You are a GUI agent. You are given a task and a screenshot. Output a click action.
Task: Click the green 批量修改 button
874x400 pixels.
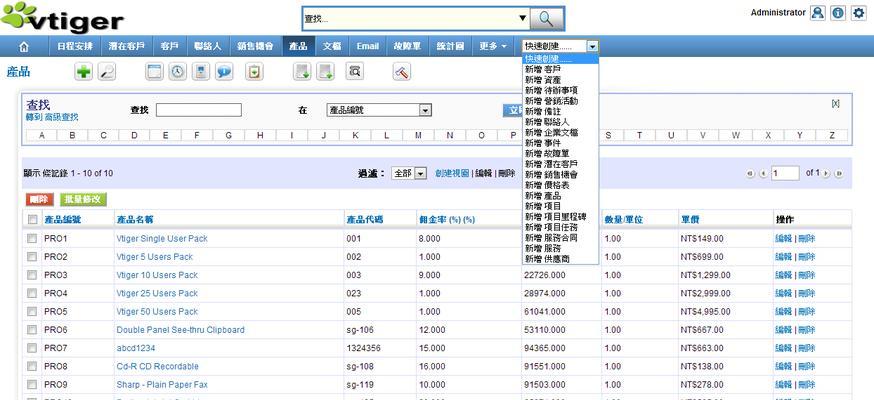(83, 199)
